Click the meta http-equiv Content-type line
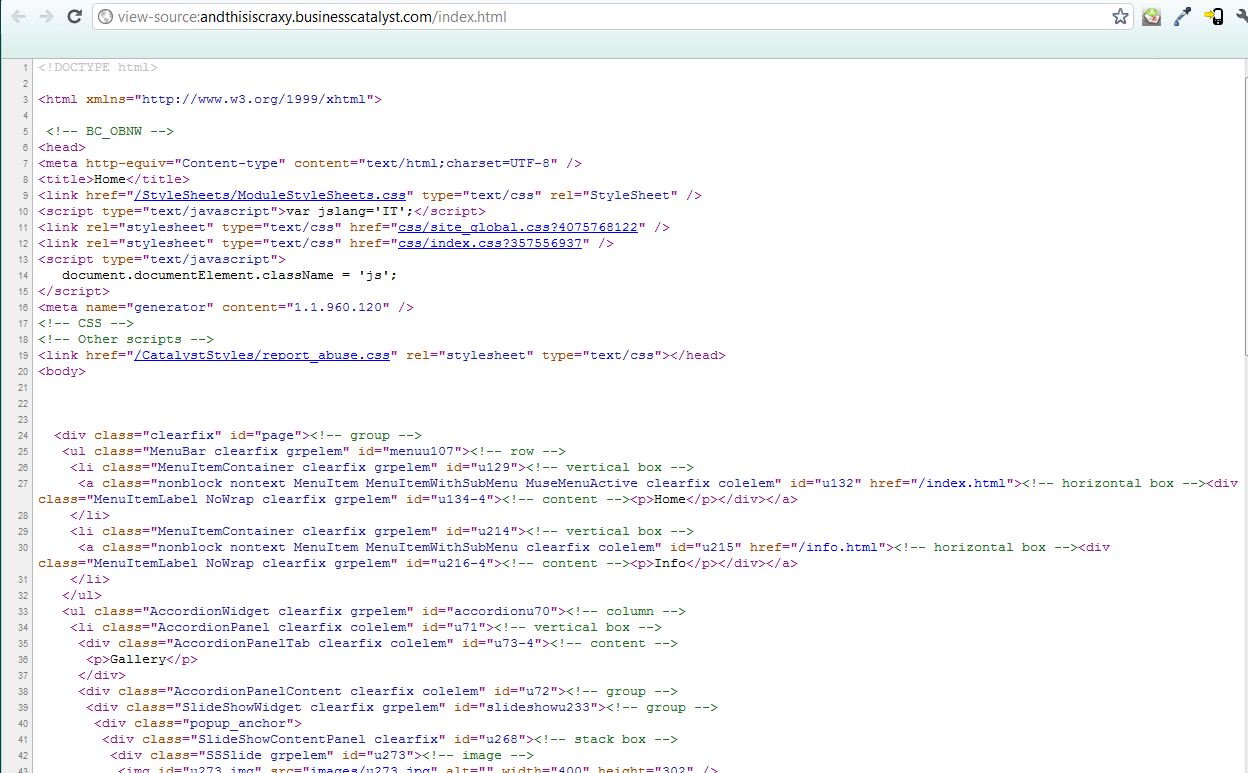1248x773 pixels. coord(310,163)
